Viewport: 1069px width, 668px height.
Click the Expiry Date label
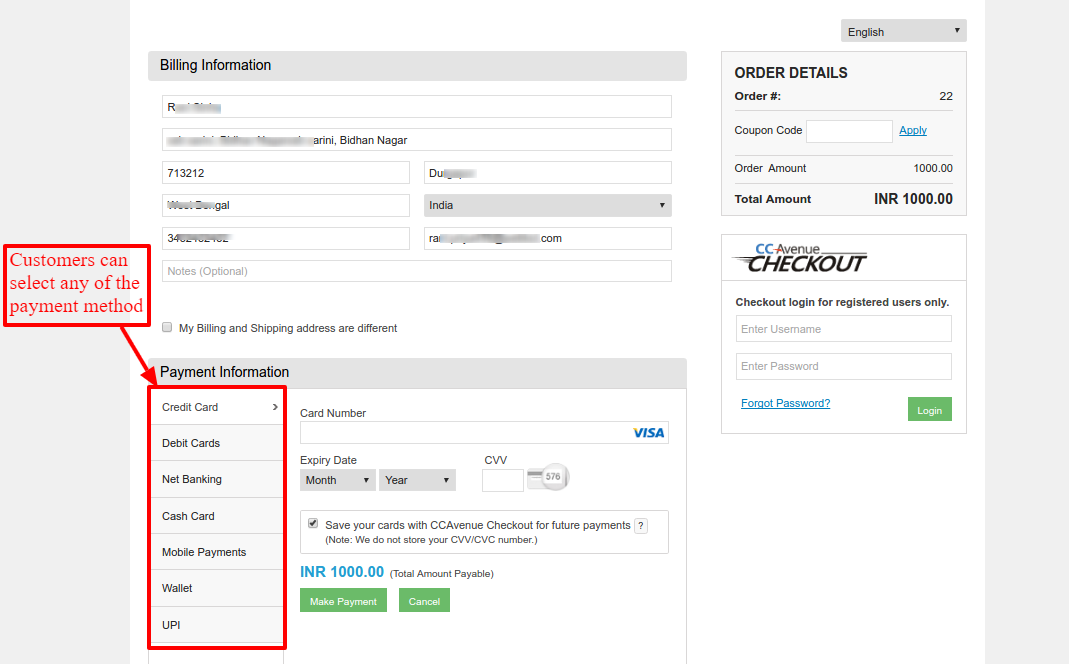click(328, 460)
